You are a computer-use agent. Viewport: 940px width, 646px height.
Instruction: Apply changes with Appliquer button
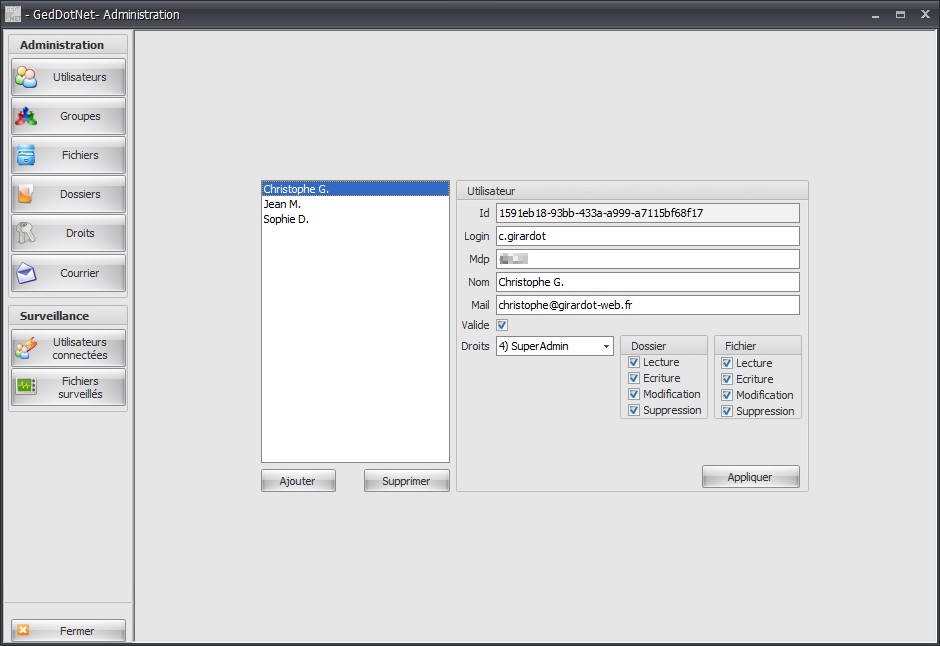click(751, 477)
